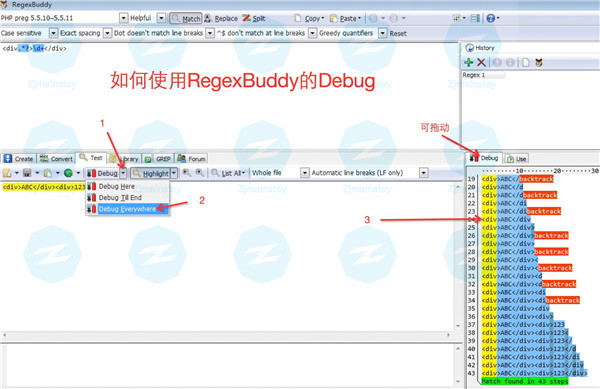Add a new regex to History

pos(468,62)
